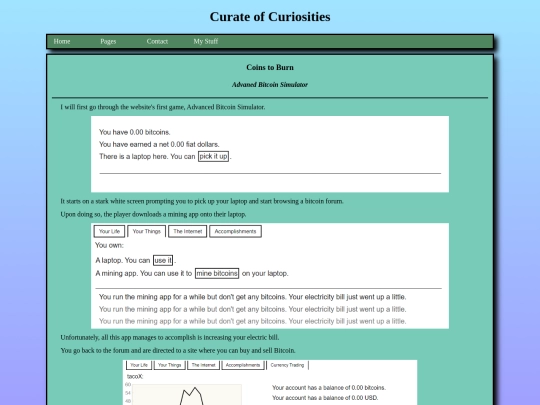
Task: Select the 'Accomplishments' tab in the second screenshot
Action: (x=235, y=231)
